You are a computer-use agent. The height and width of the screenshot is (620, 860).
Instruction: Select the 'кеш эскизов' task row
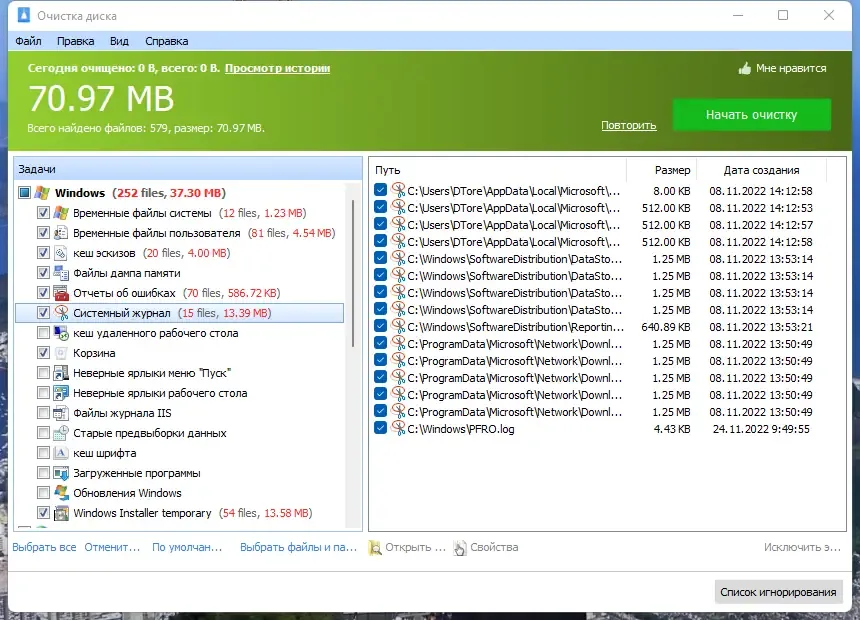pyautogui.click(x=180, y=253)
